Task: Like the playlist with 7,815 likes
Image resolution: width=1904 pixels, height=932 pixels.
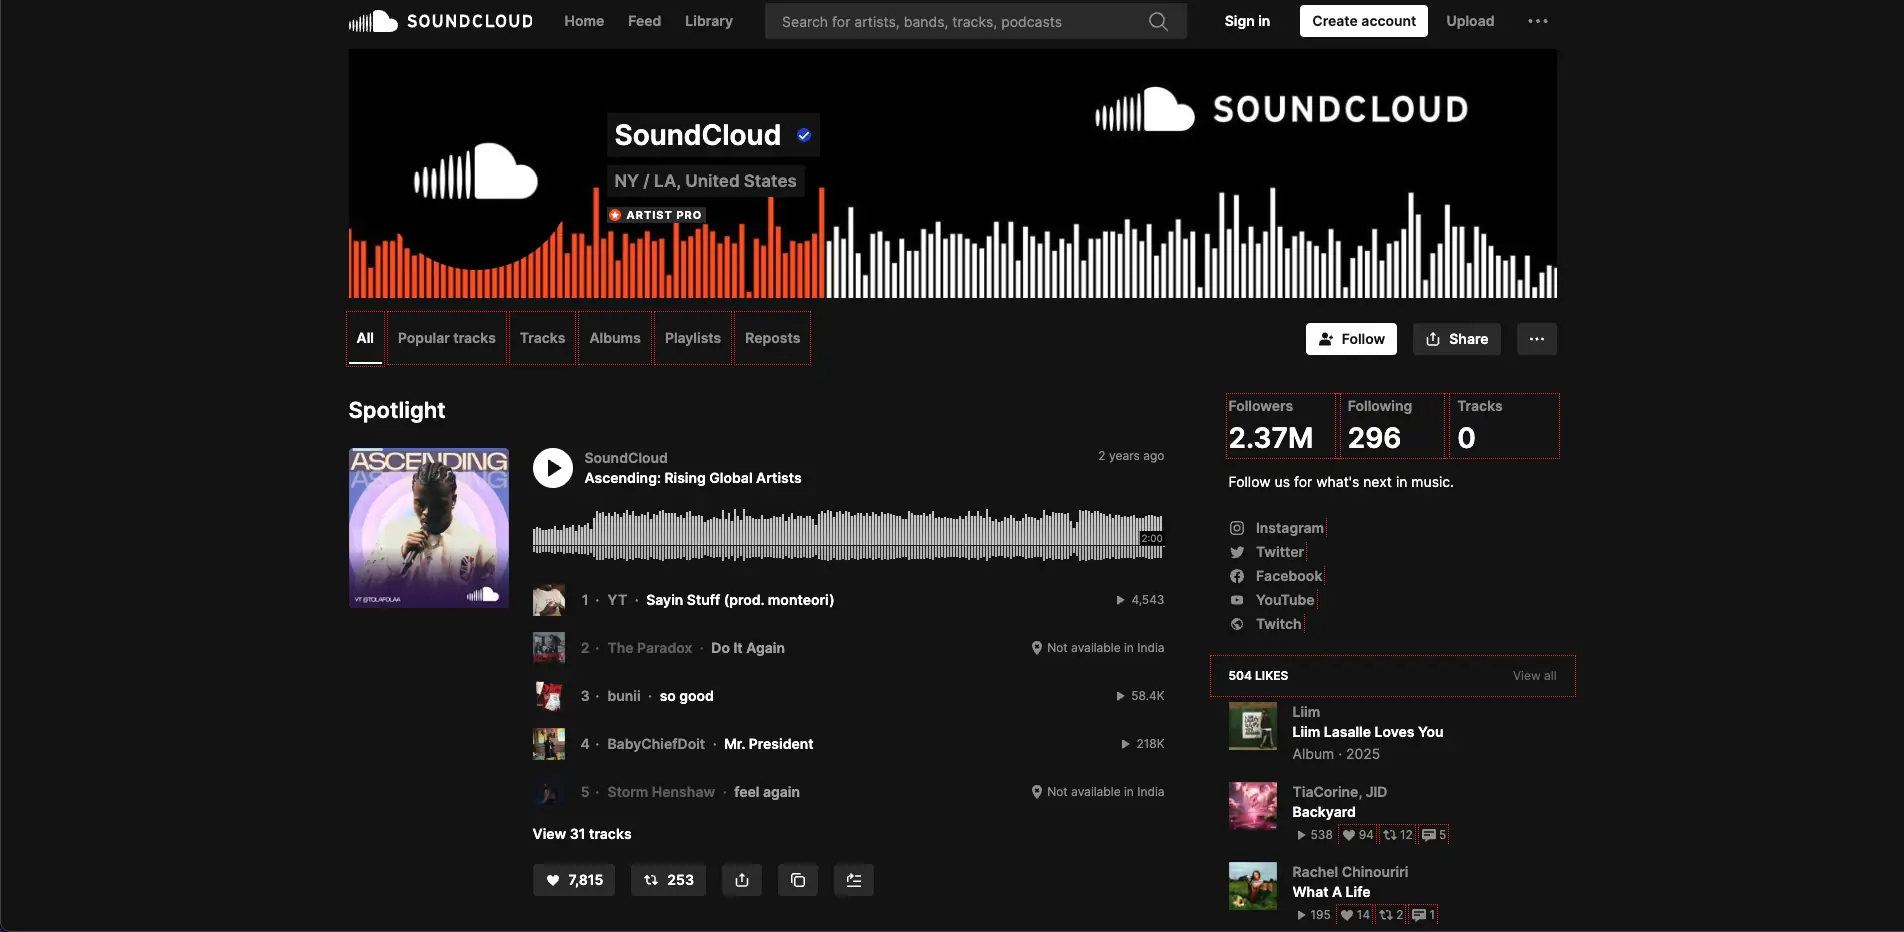Action: click(x=574, y=880)
